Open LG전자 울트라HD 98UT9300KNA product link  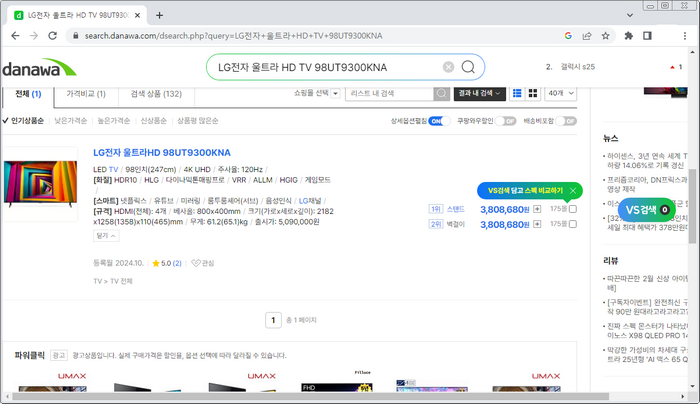162,153
